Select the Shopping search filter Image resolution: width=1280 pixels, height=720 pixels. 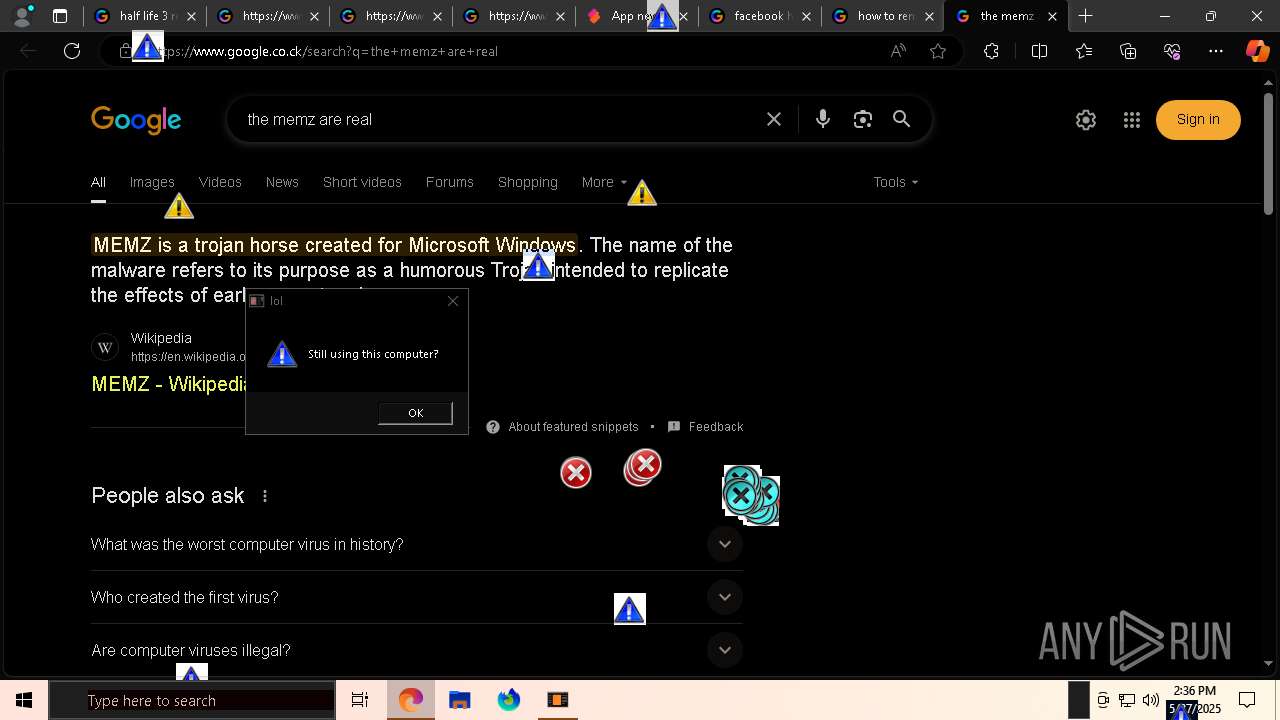pyautogui.click(x=527, y=182)
